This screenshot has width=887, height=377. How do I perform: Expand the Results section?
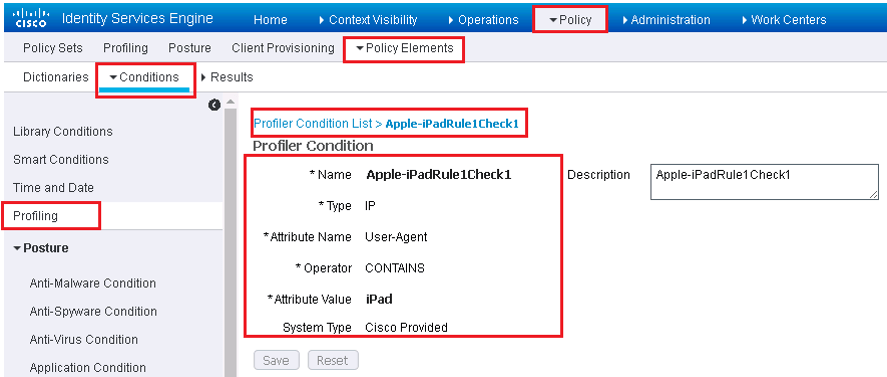coord(227,77)
